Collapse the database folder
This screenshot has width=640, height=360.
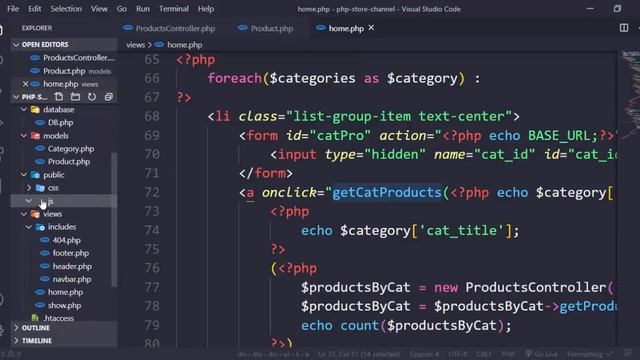pos(24,109)
